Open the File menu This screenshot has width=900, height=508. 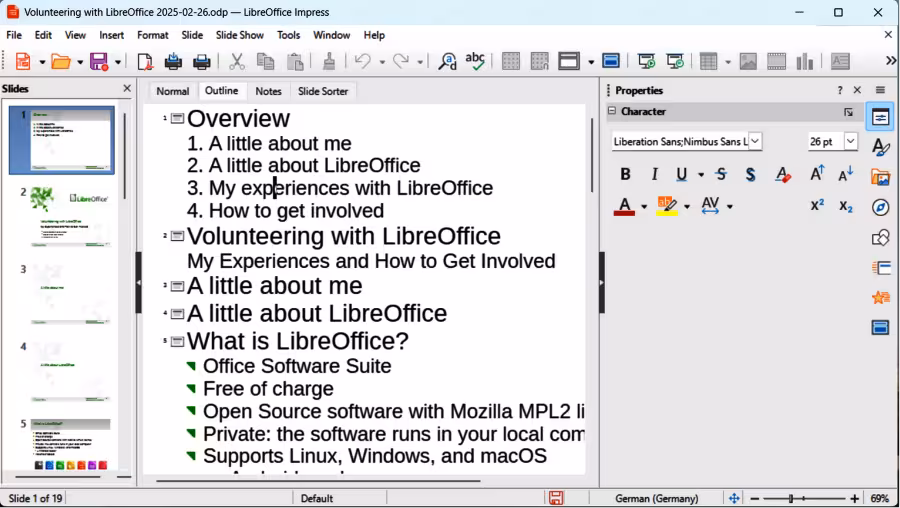[14, 35]
